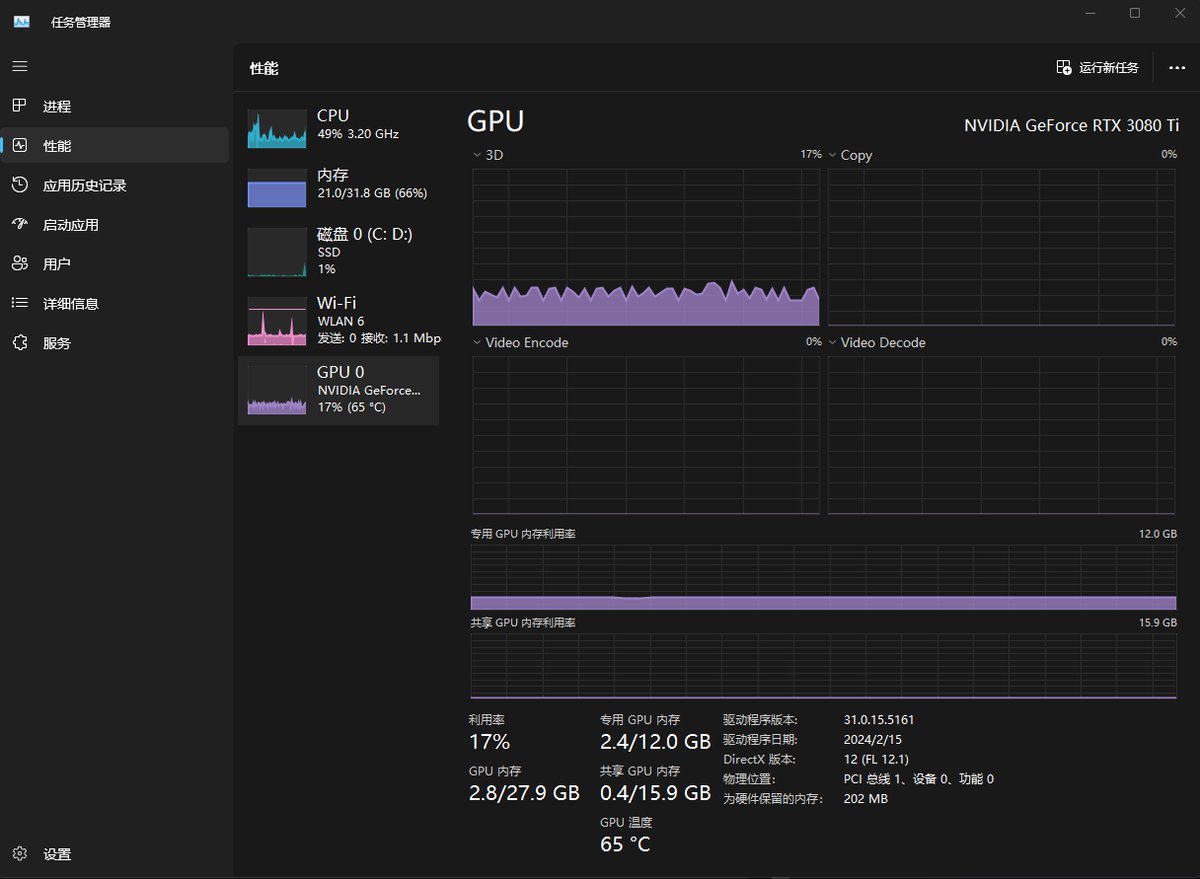Click the 0.4/15.9 GB shared memory value
The width and height of the screenshot is (1200, 879).
coord(655,793)
